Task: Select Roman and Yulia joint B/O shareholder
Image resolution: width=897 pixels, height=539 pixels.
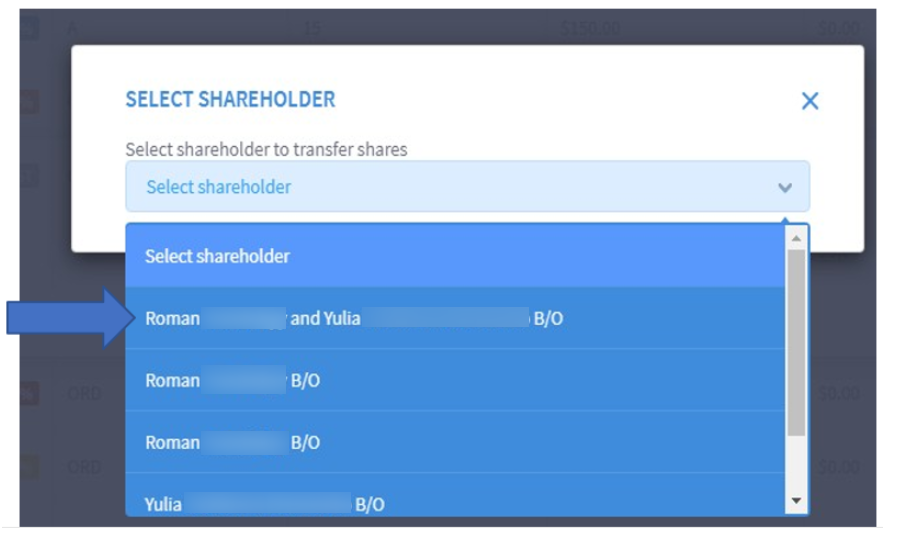Action: coord(455,318)
